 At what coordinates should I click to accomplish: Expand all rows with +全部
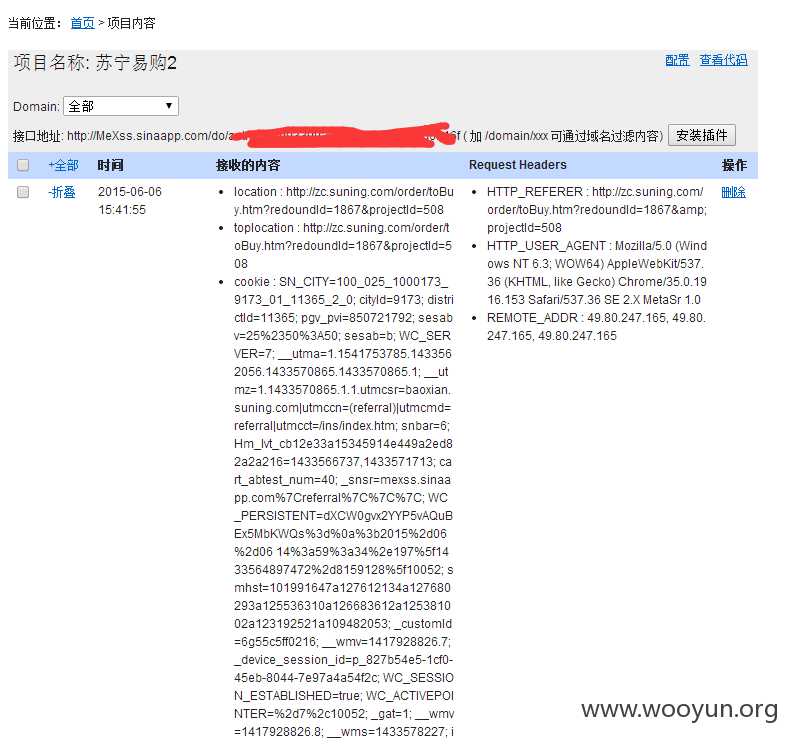point(63,165)
